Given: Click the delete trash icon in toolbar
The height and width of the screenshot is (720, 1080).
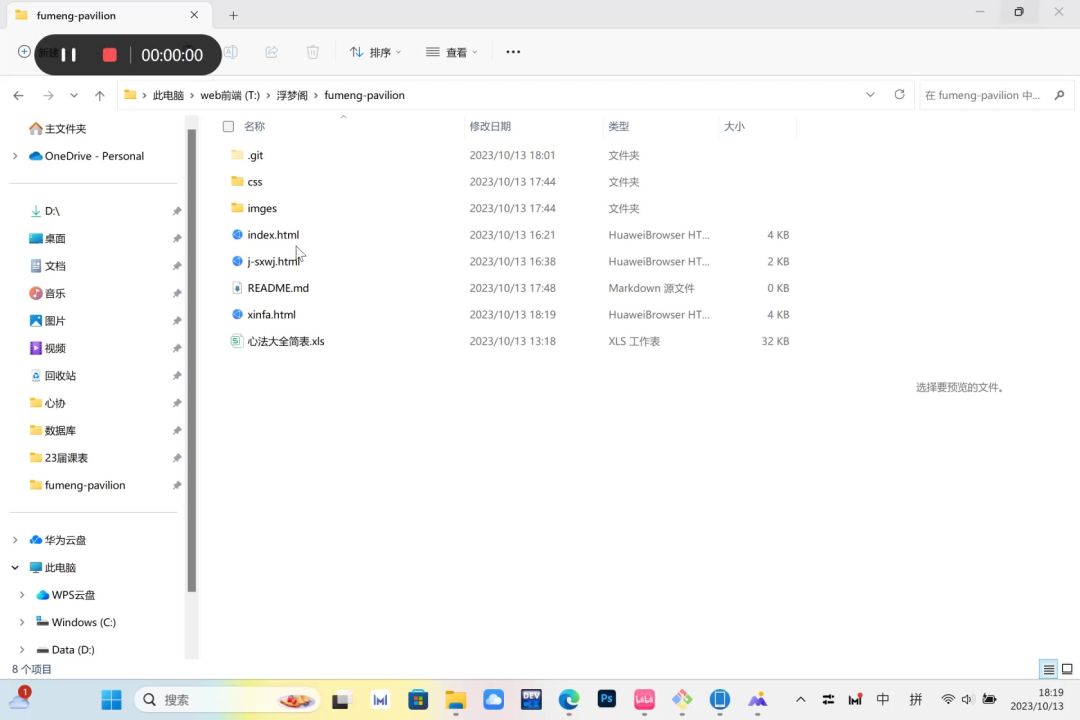Looking at the screenshot, I should pos(313,52).
